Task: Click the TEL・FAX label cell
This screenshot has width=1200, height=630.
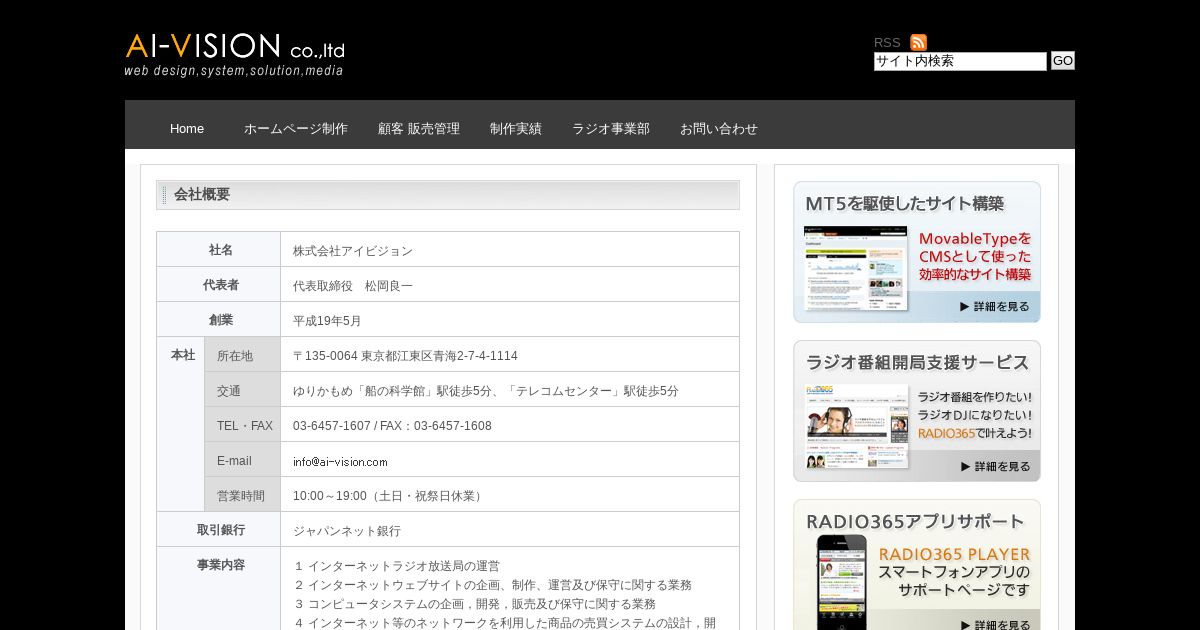Action: pyautogui.click(x=243, y=425)
